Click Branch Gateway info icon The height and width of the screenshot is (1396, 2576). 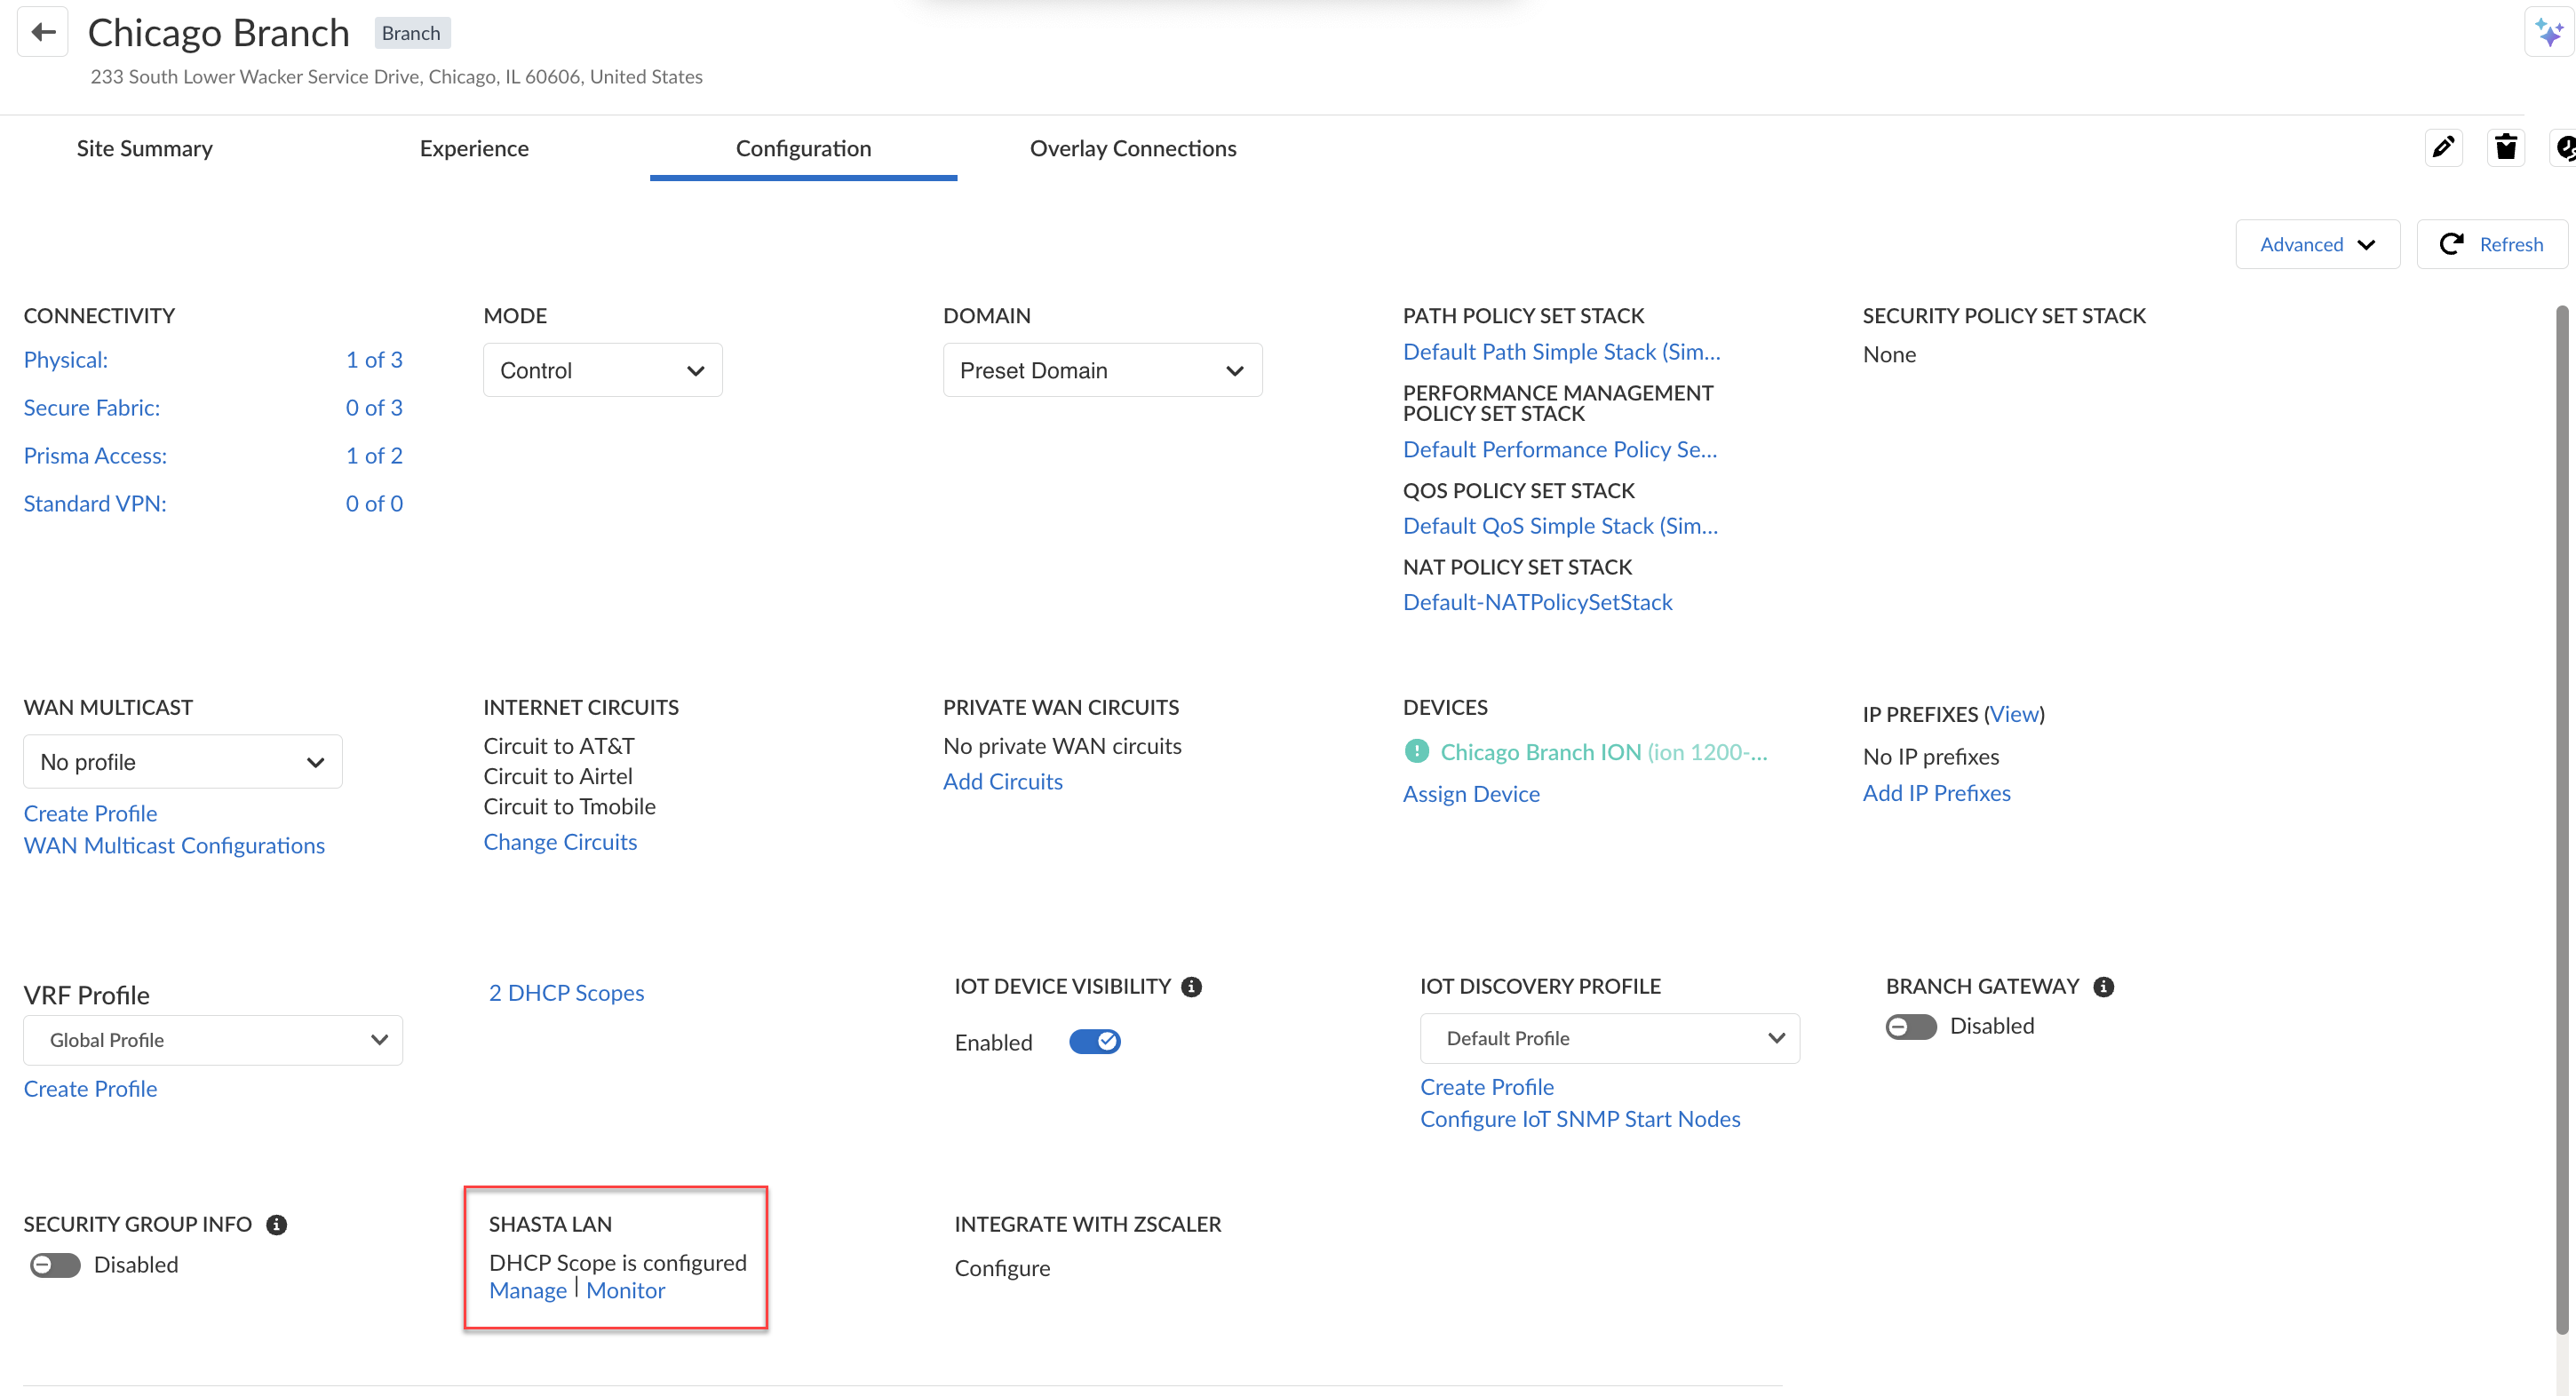pyautogui.click(x=2104, y=987)
